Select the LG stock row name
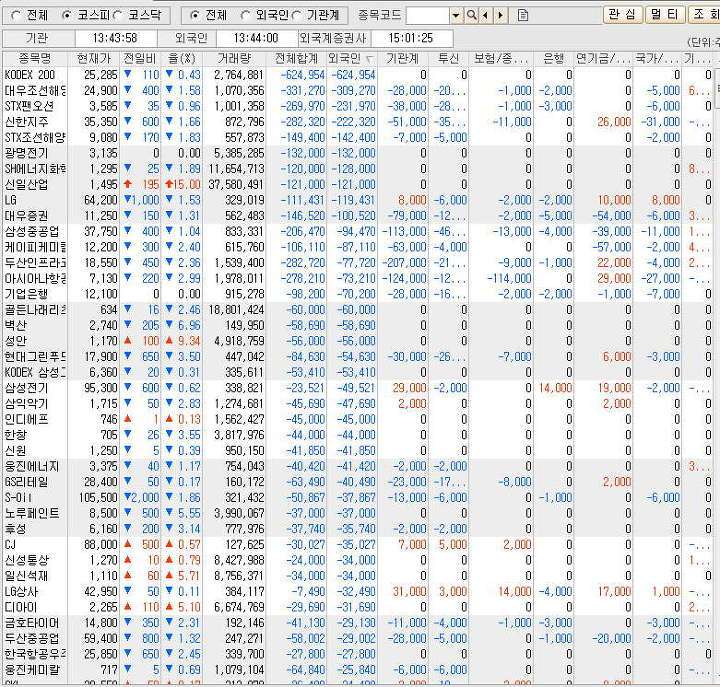This screenshot has height=687, width=720. pos(11,200)
